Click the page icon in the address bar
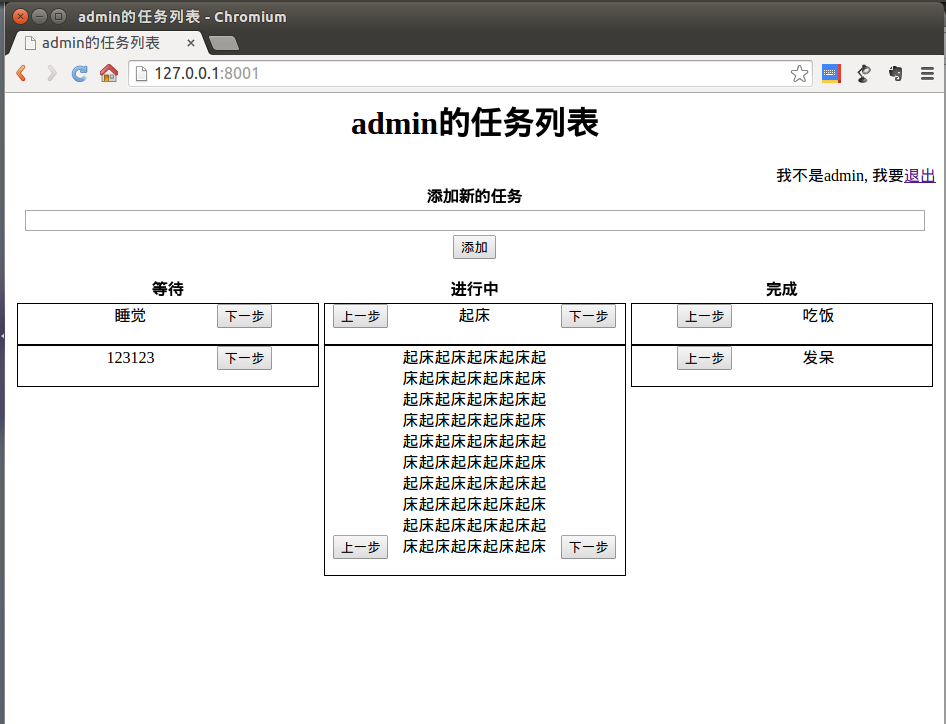Screen dimensions: 946x724 pos(141,74)
